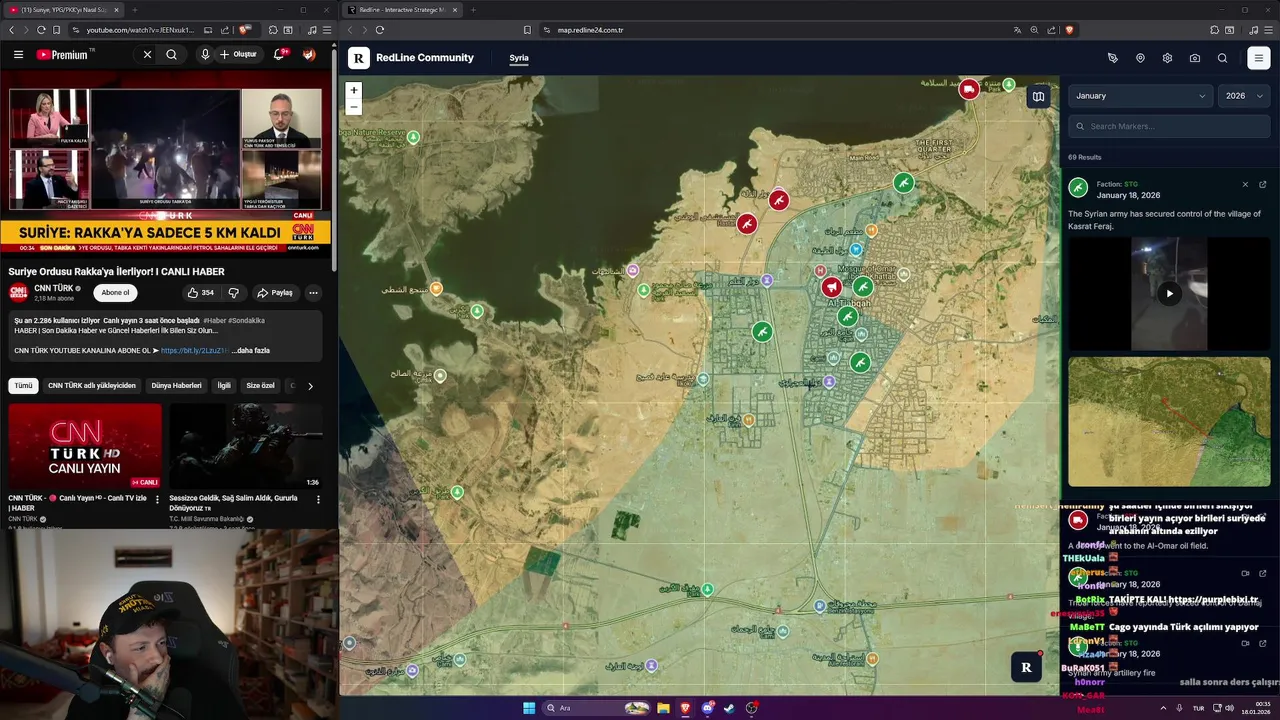Reload the YouTube page
Image resolution: width=1280 pixels, height=720 pixels.
(41, 30)
